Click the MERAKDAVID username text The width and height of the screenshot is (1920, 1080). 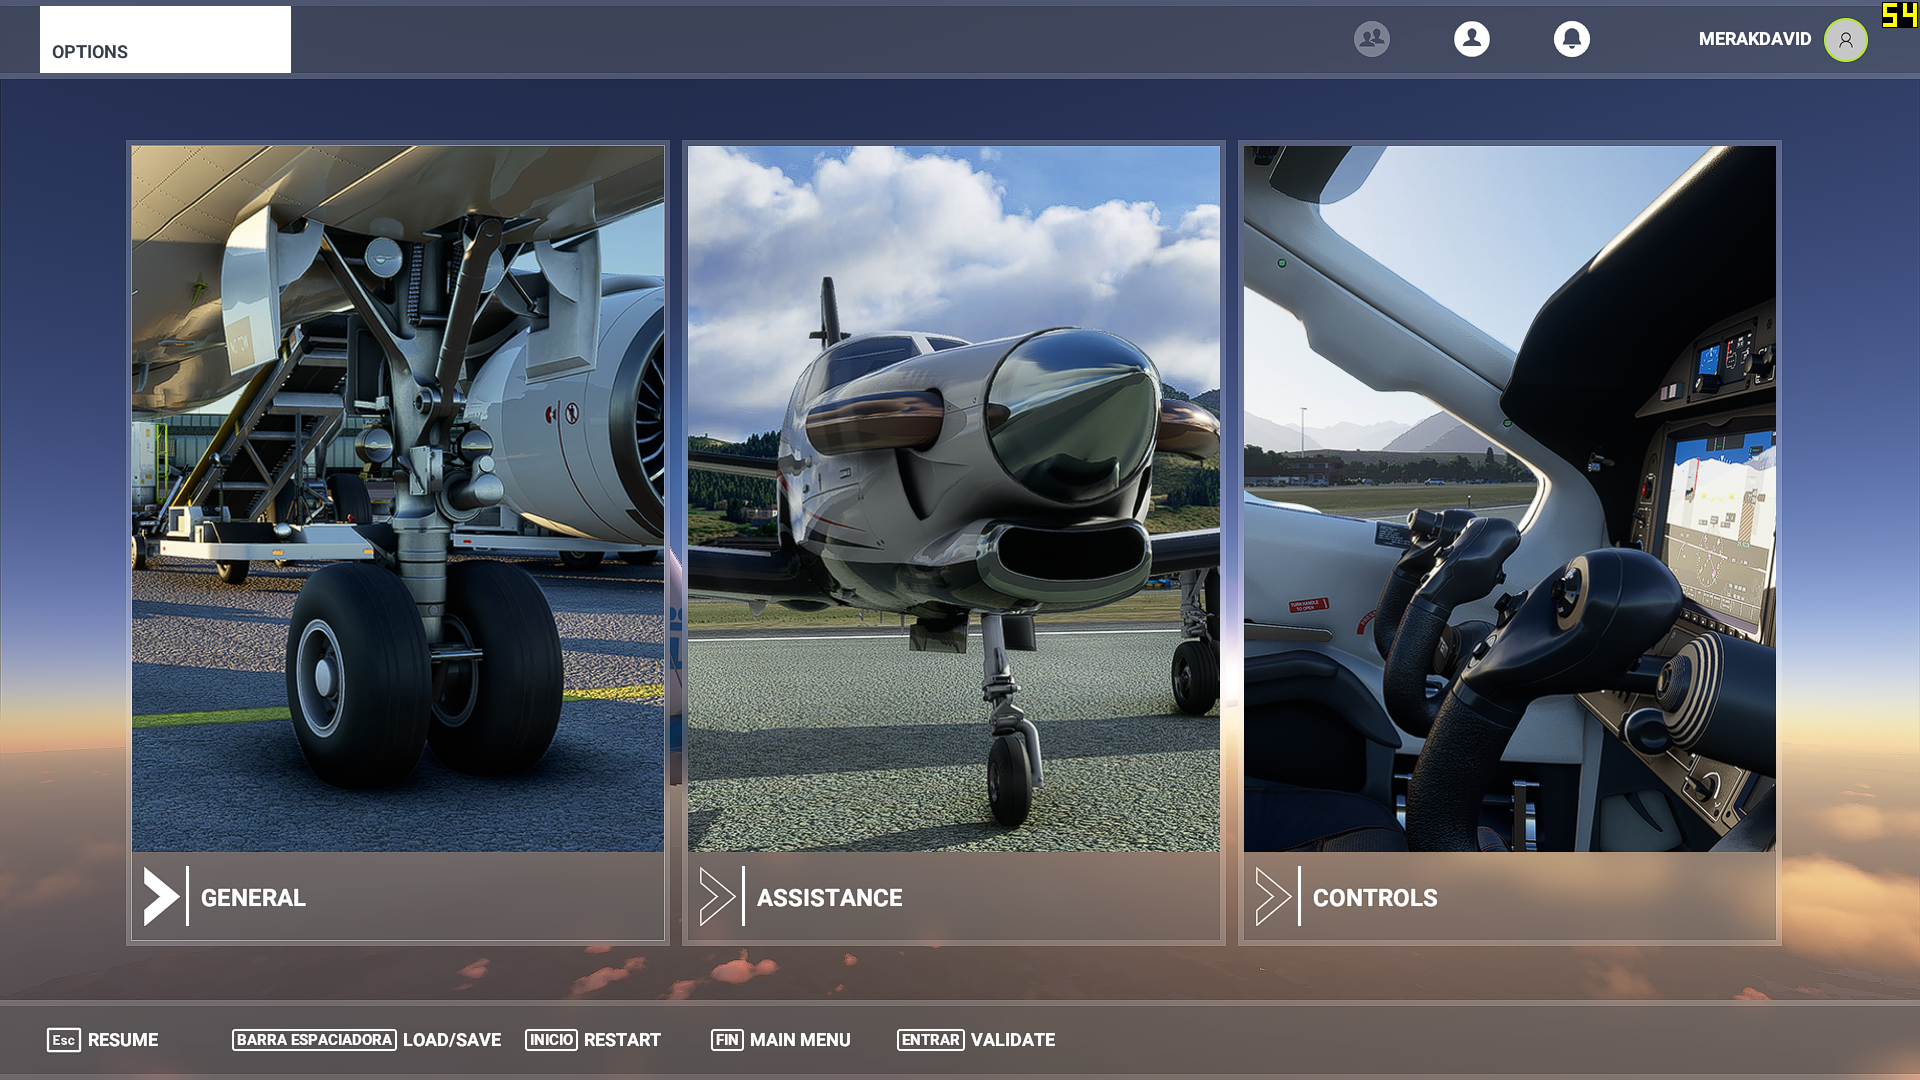(x=1754, y=39)
